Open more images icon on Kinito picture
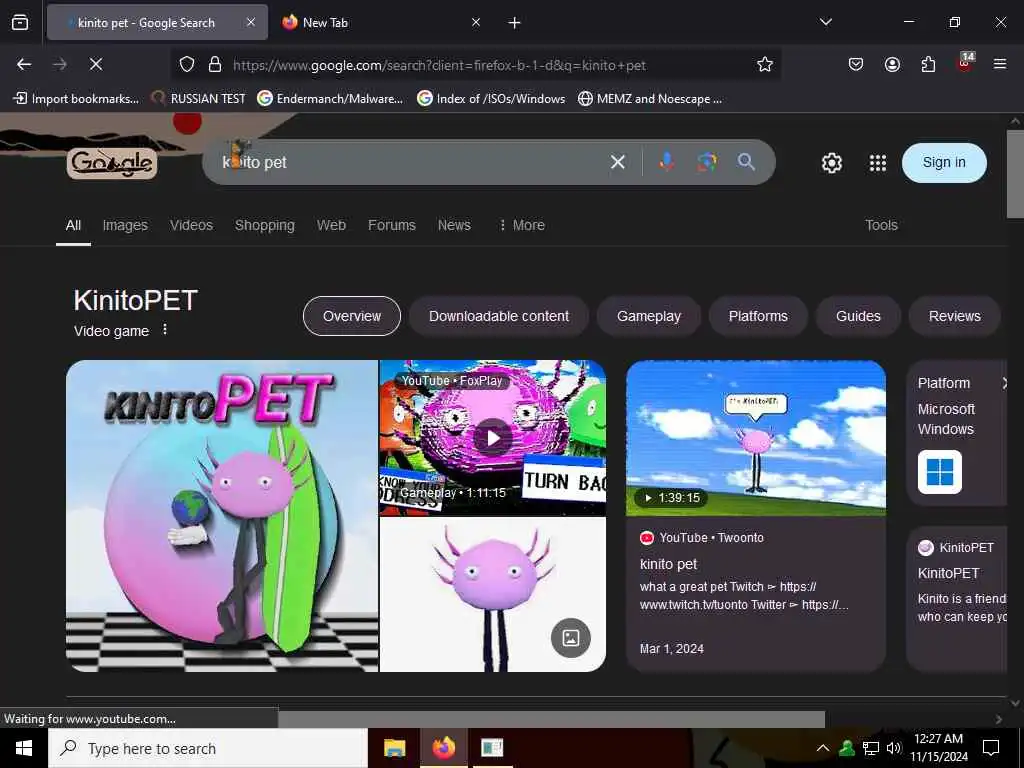The image size is (1024, 768). tap(571, 638)
